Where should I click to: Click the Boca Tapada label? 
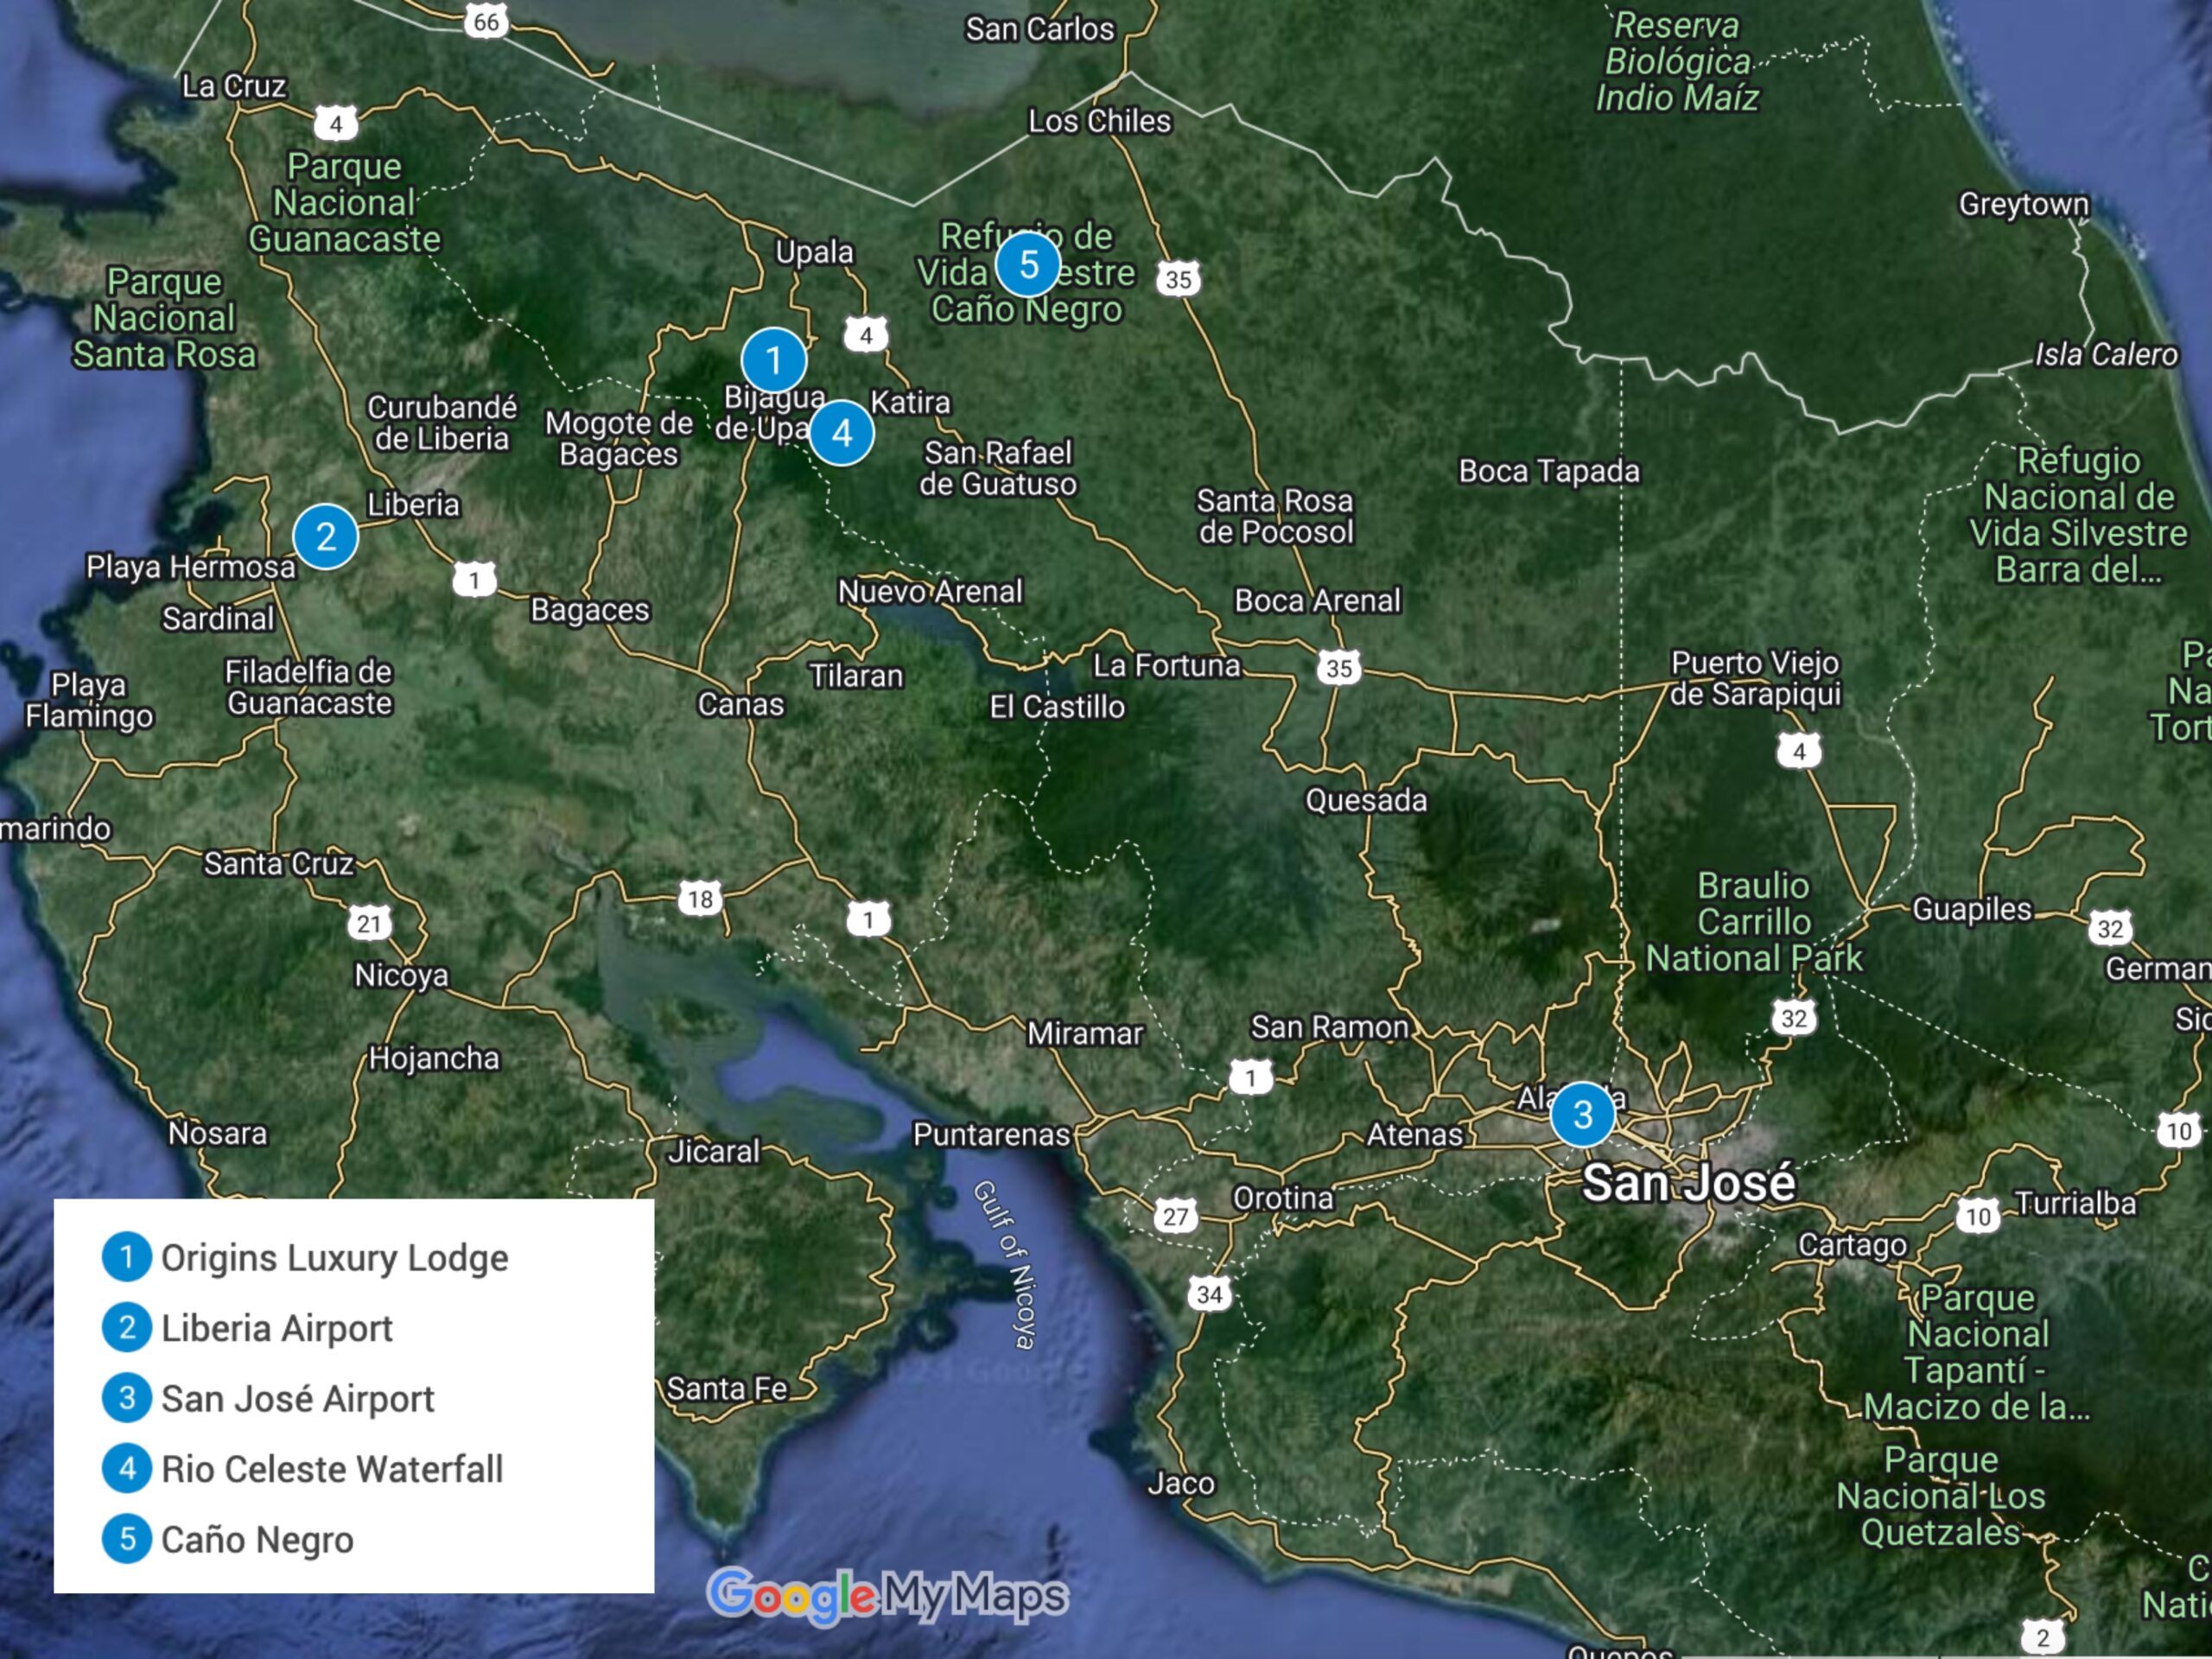pos(1549,471)
